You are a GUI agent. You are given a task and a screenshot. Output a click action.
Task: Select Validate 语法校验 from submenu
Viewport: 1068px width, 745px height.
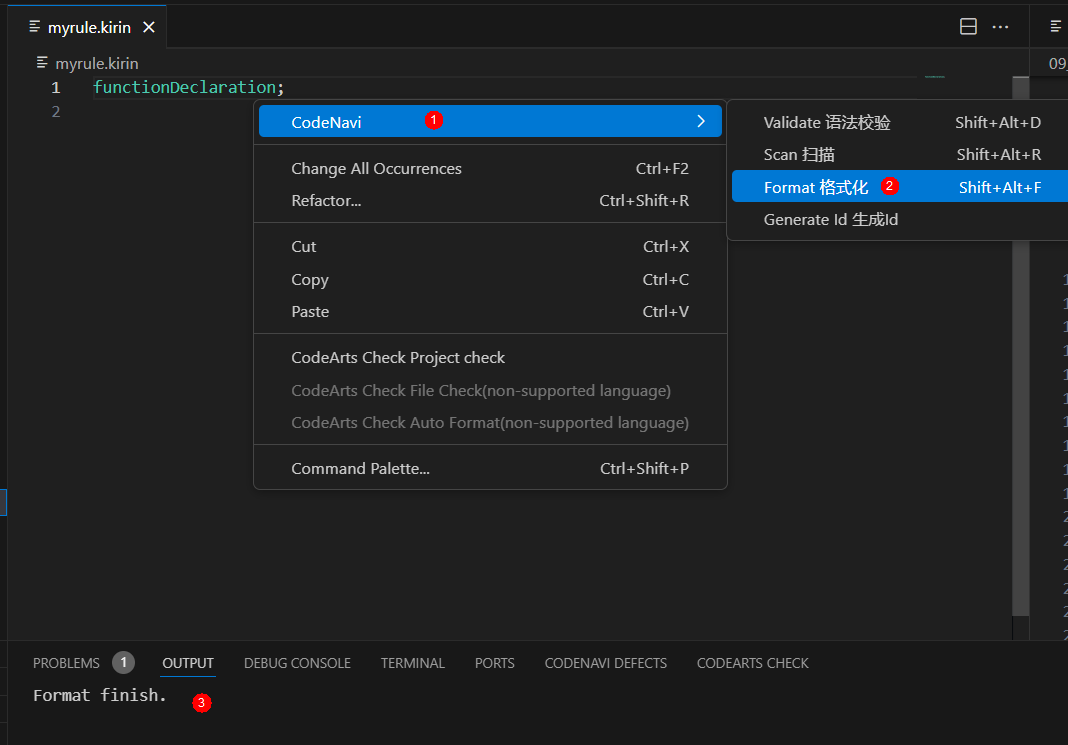tap(826, 123)
